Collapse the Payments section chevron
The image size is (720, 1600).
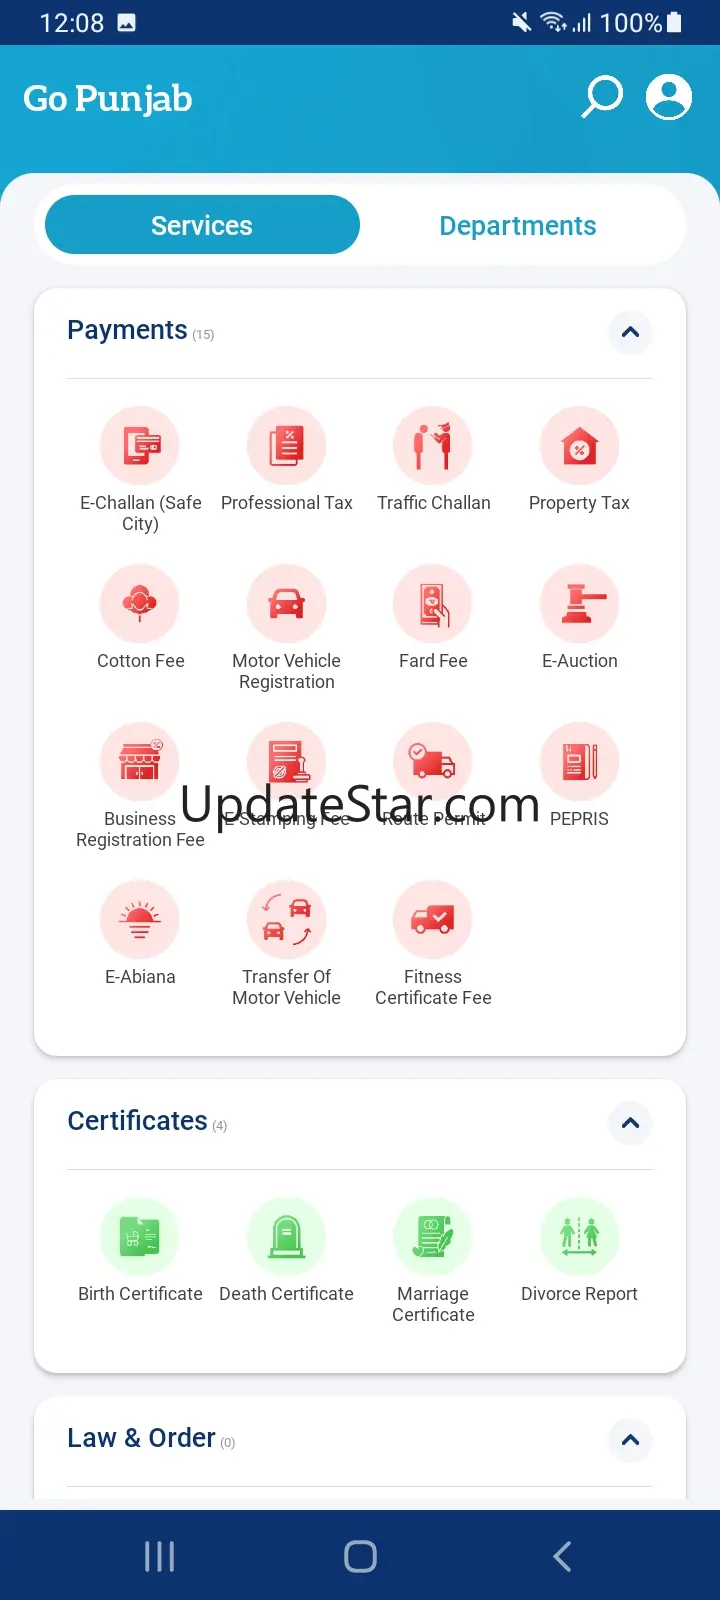pyautogui.click(x=630, y=332)
